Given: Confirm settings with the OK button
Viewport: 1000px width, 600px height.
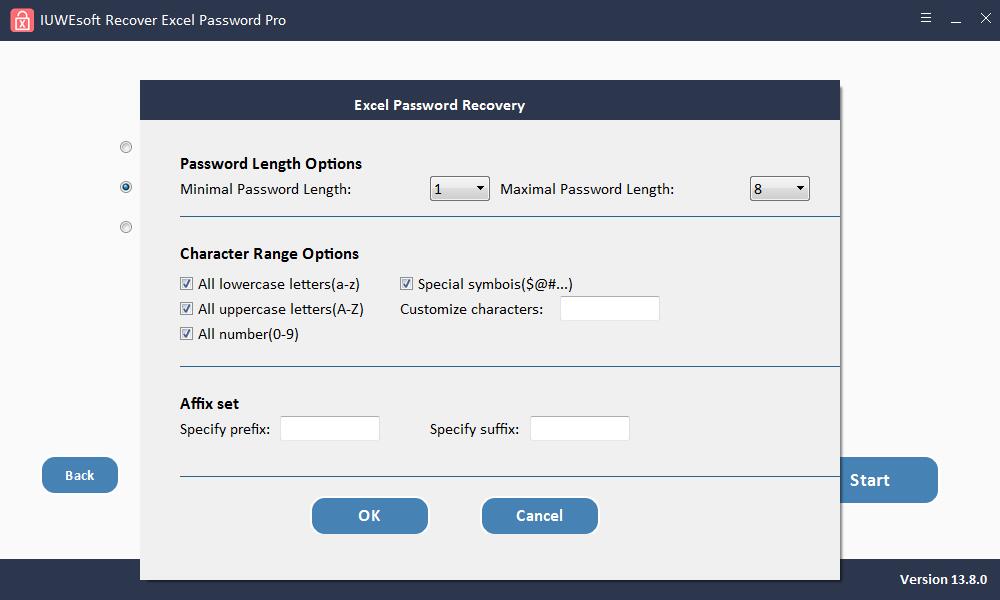Looking at the screenshot, I should 370,516.
